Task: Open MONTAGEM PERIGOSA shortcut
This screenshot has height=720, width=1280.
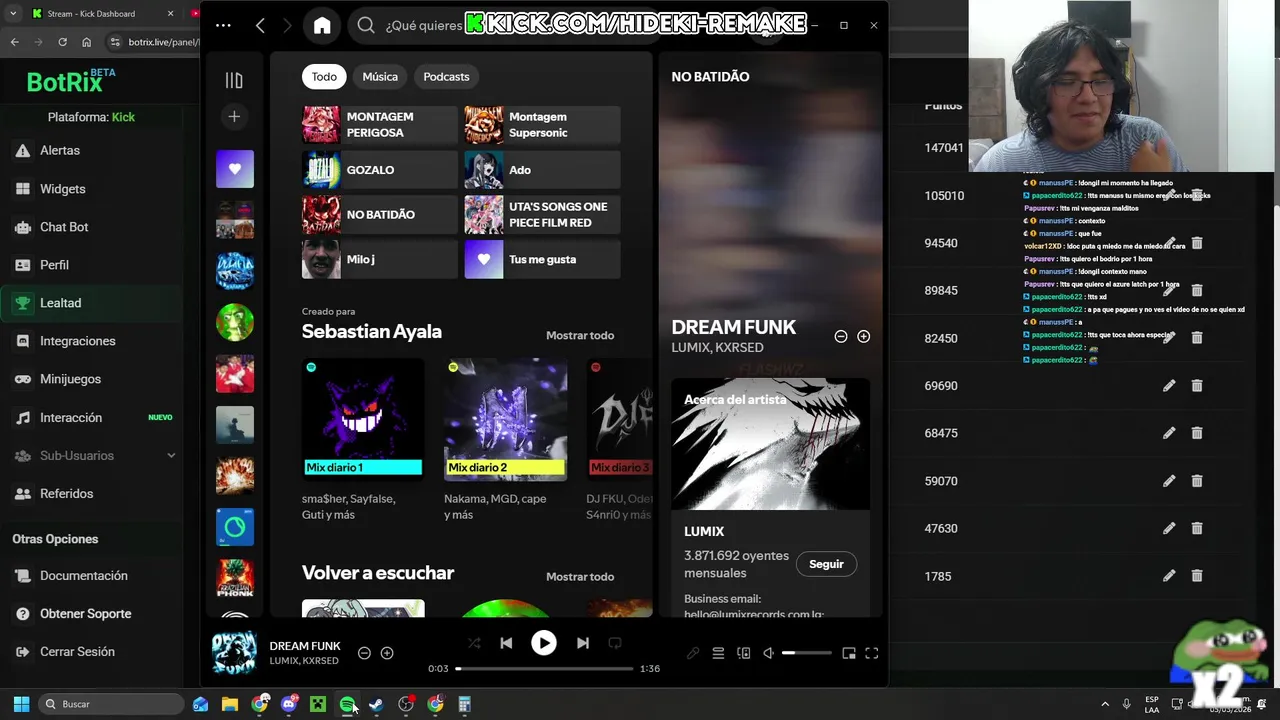Action: pyautogui.click(x=379, y=125)
